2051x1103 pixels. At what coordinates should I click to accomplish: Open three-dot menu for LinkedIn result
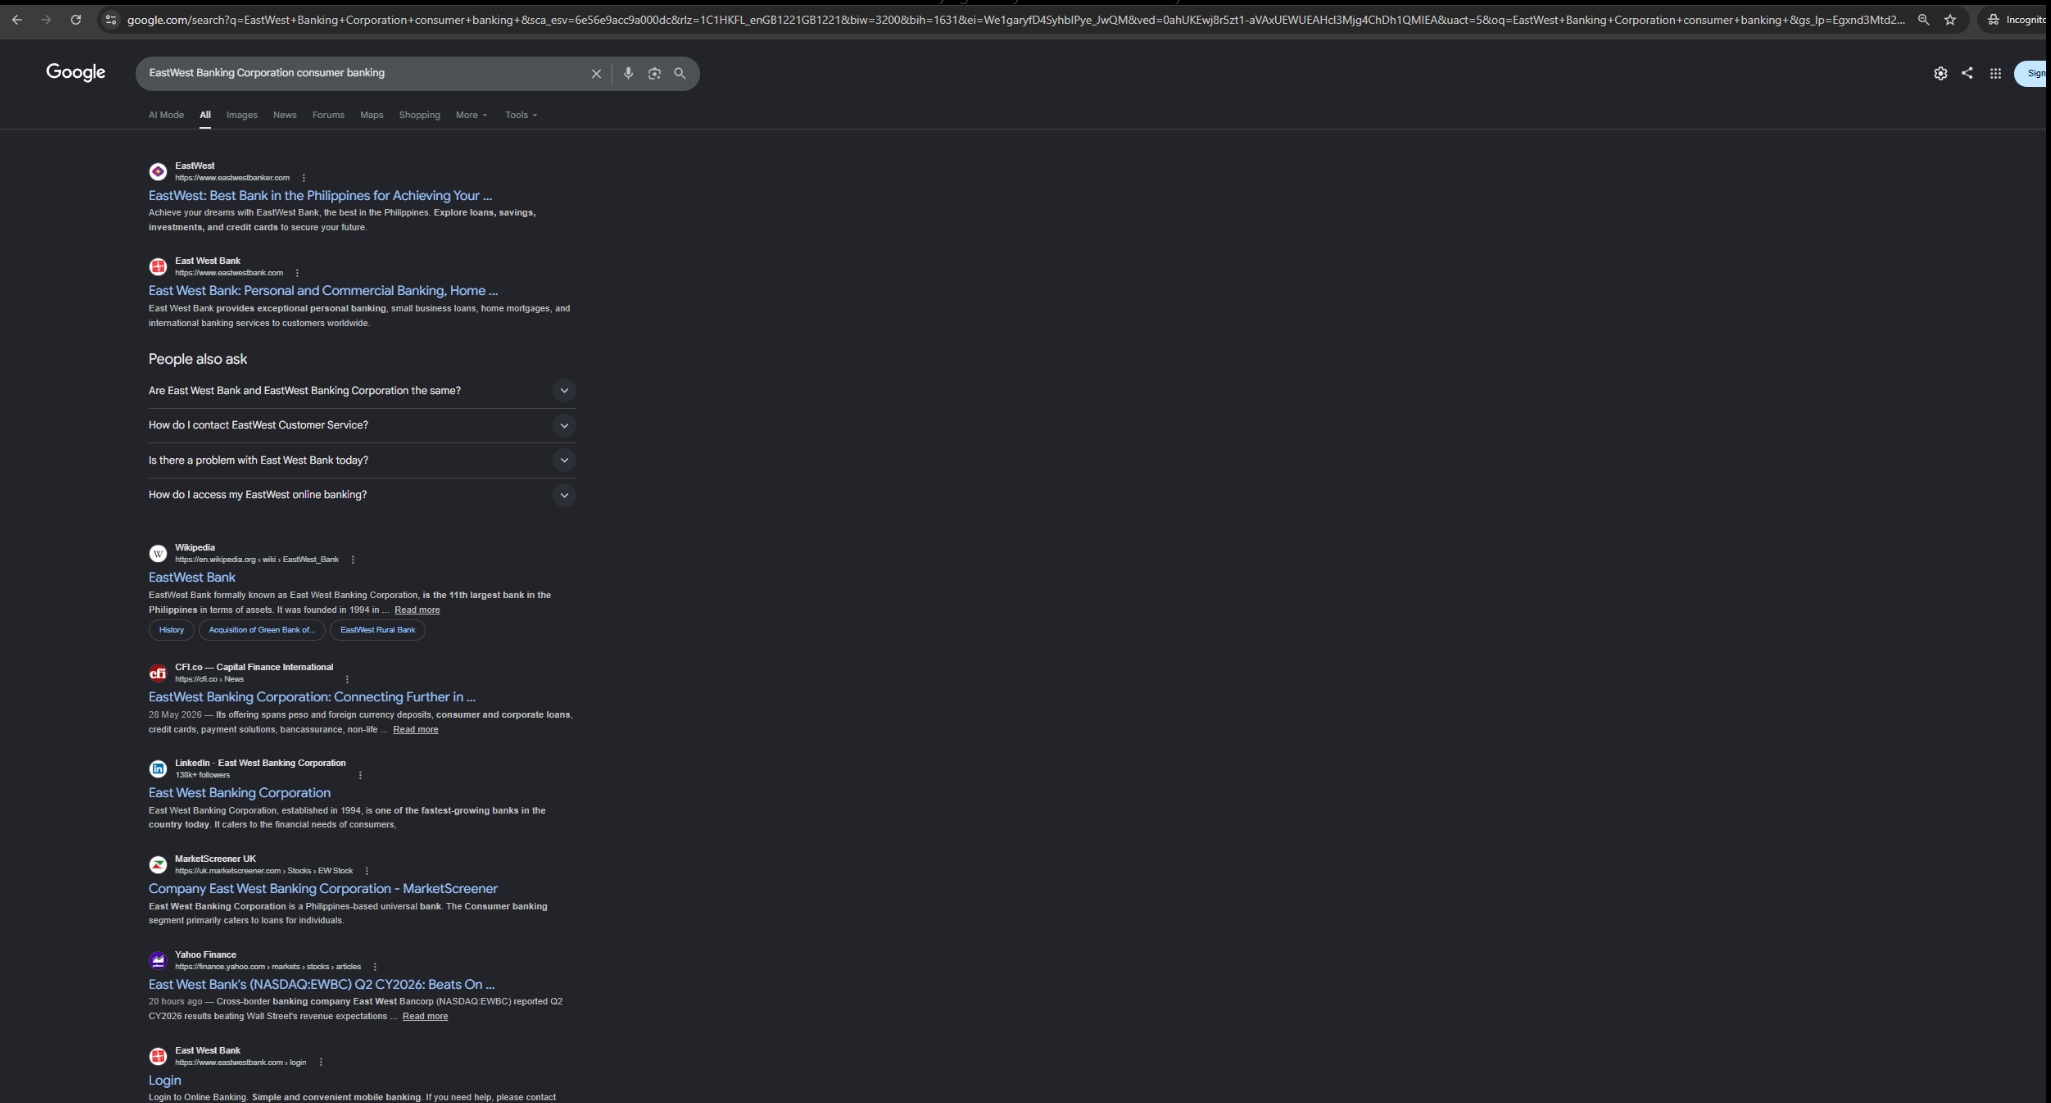pyautogui.click(x=360, y=775)
